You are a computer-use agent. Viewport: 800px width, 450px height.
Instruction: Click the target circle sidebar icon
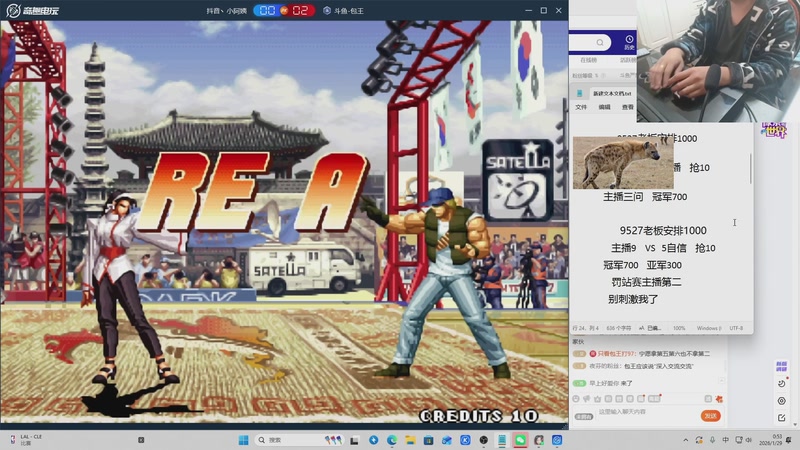click(781, 401)
